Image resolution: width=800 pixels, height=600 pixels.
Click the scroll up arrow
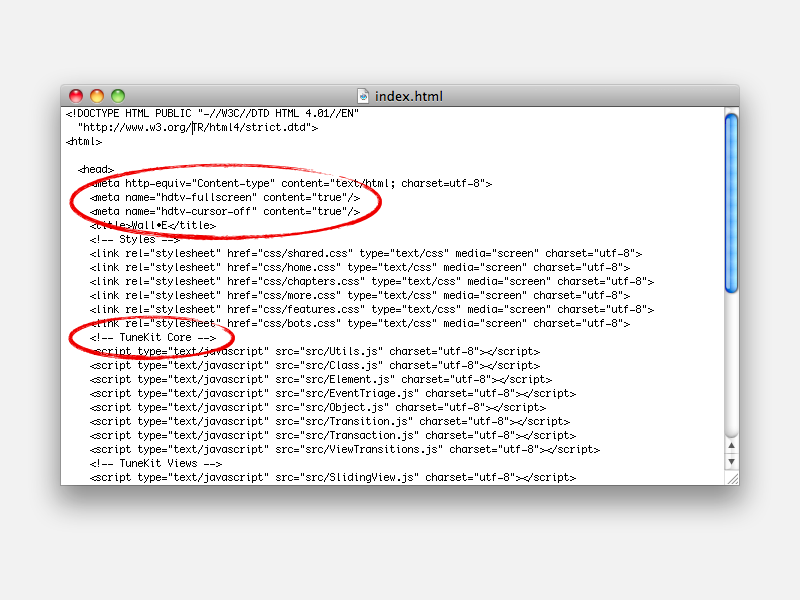(x=731, y=445)
